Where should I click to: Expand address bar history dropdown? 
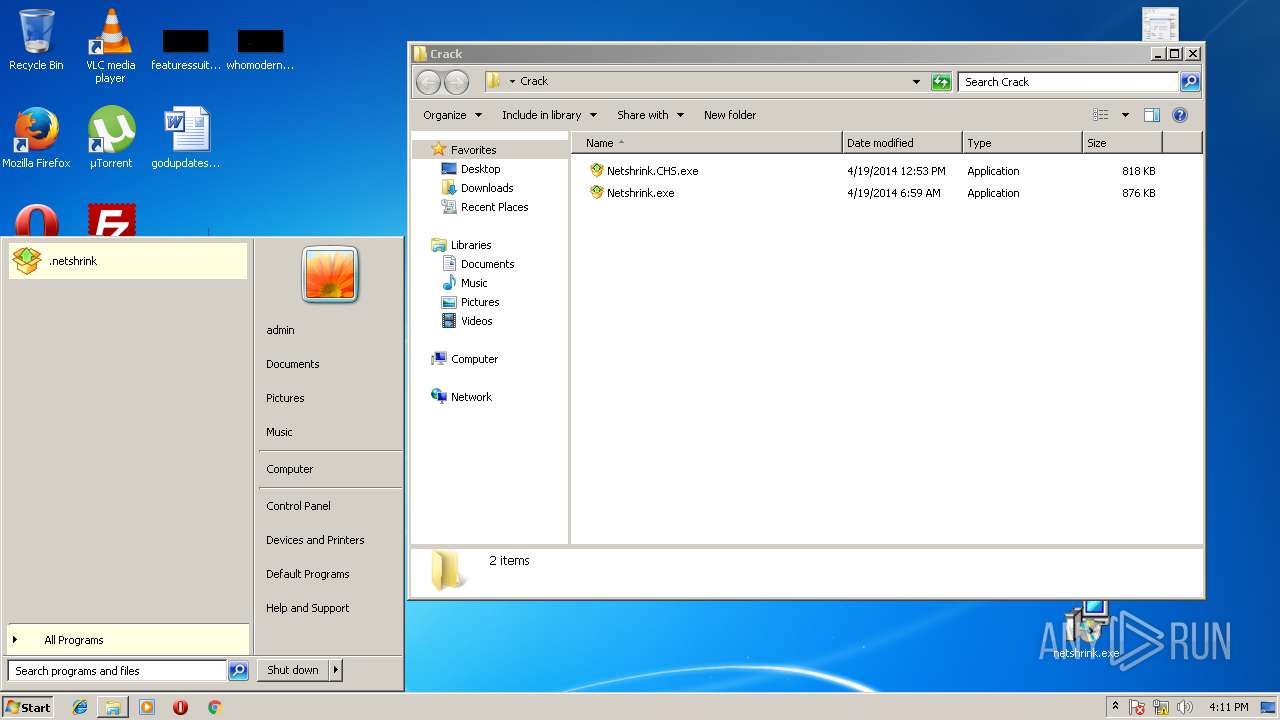(916, 82)
